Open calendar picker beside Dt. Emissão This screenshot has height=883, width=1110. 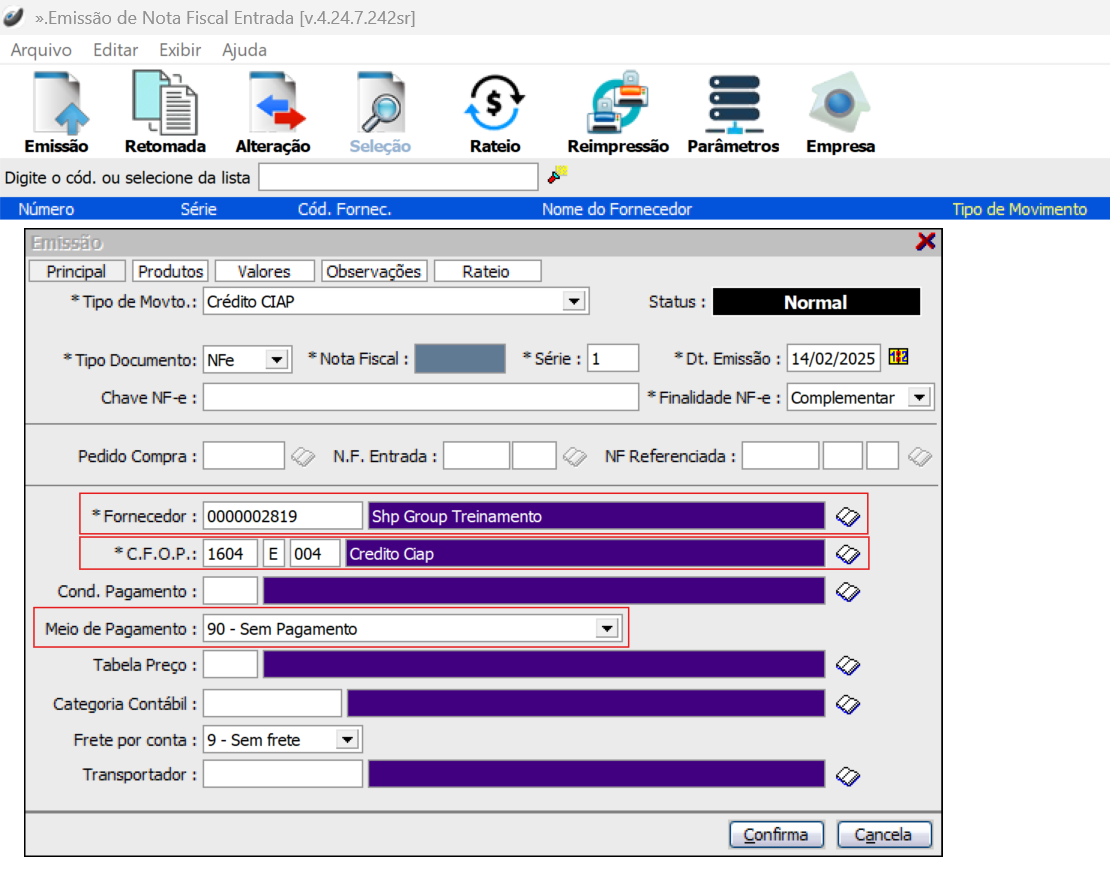[898, 358]
